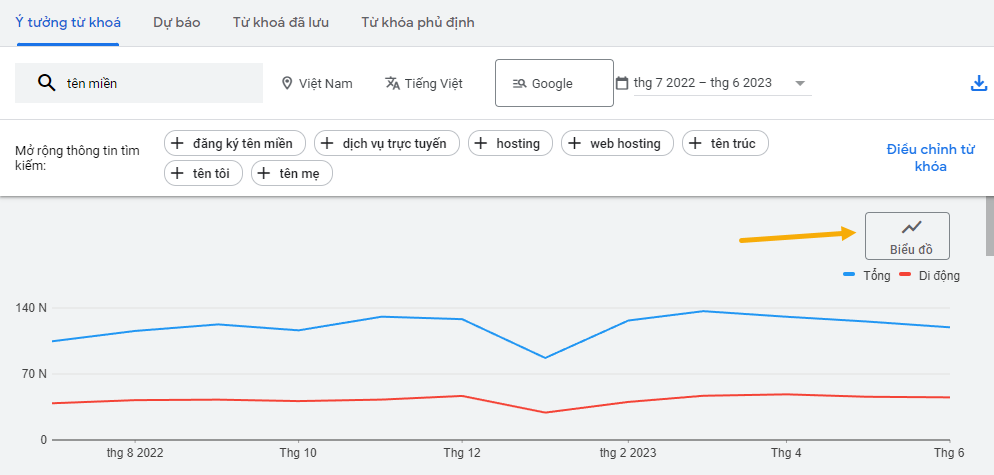Click the Biểu đồ chart icon button
The image size is (994, 475).
point(908,236)
